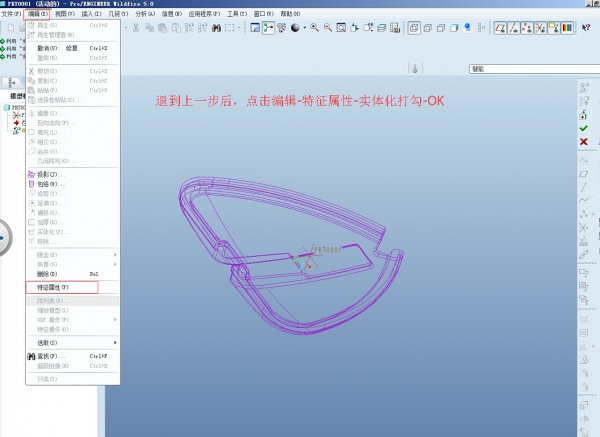Expand the 选取 (Select) submenu arrow

point(115,342)
